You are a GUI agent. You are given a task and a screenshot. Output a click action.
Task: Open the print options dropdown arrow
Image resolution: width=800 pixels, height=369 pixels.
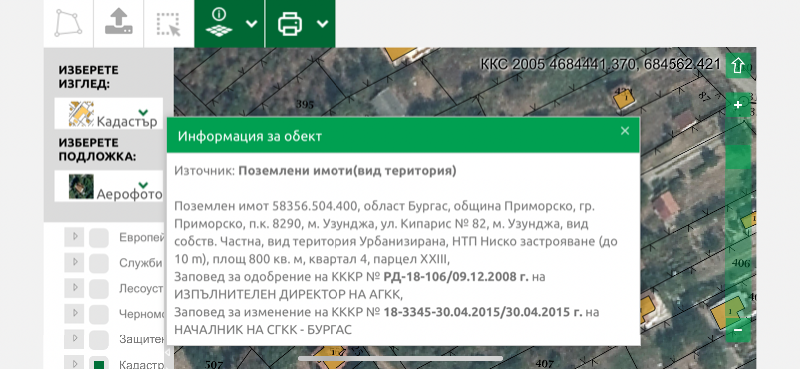[322, 24]
